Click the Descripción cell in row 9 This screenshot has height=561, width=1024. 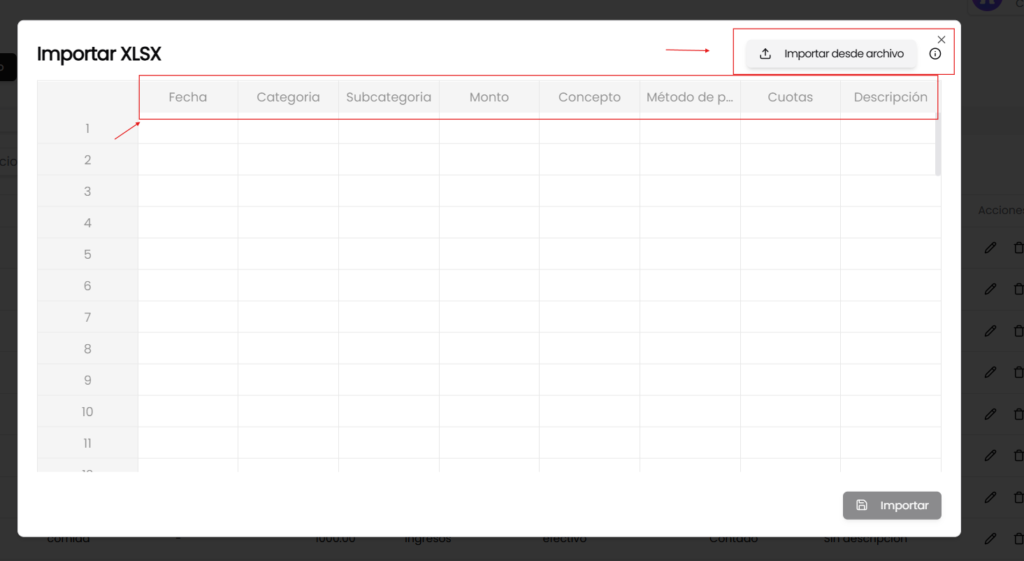[x=890, y=380]
